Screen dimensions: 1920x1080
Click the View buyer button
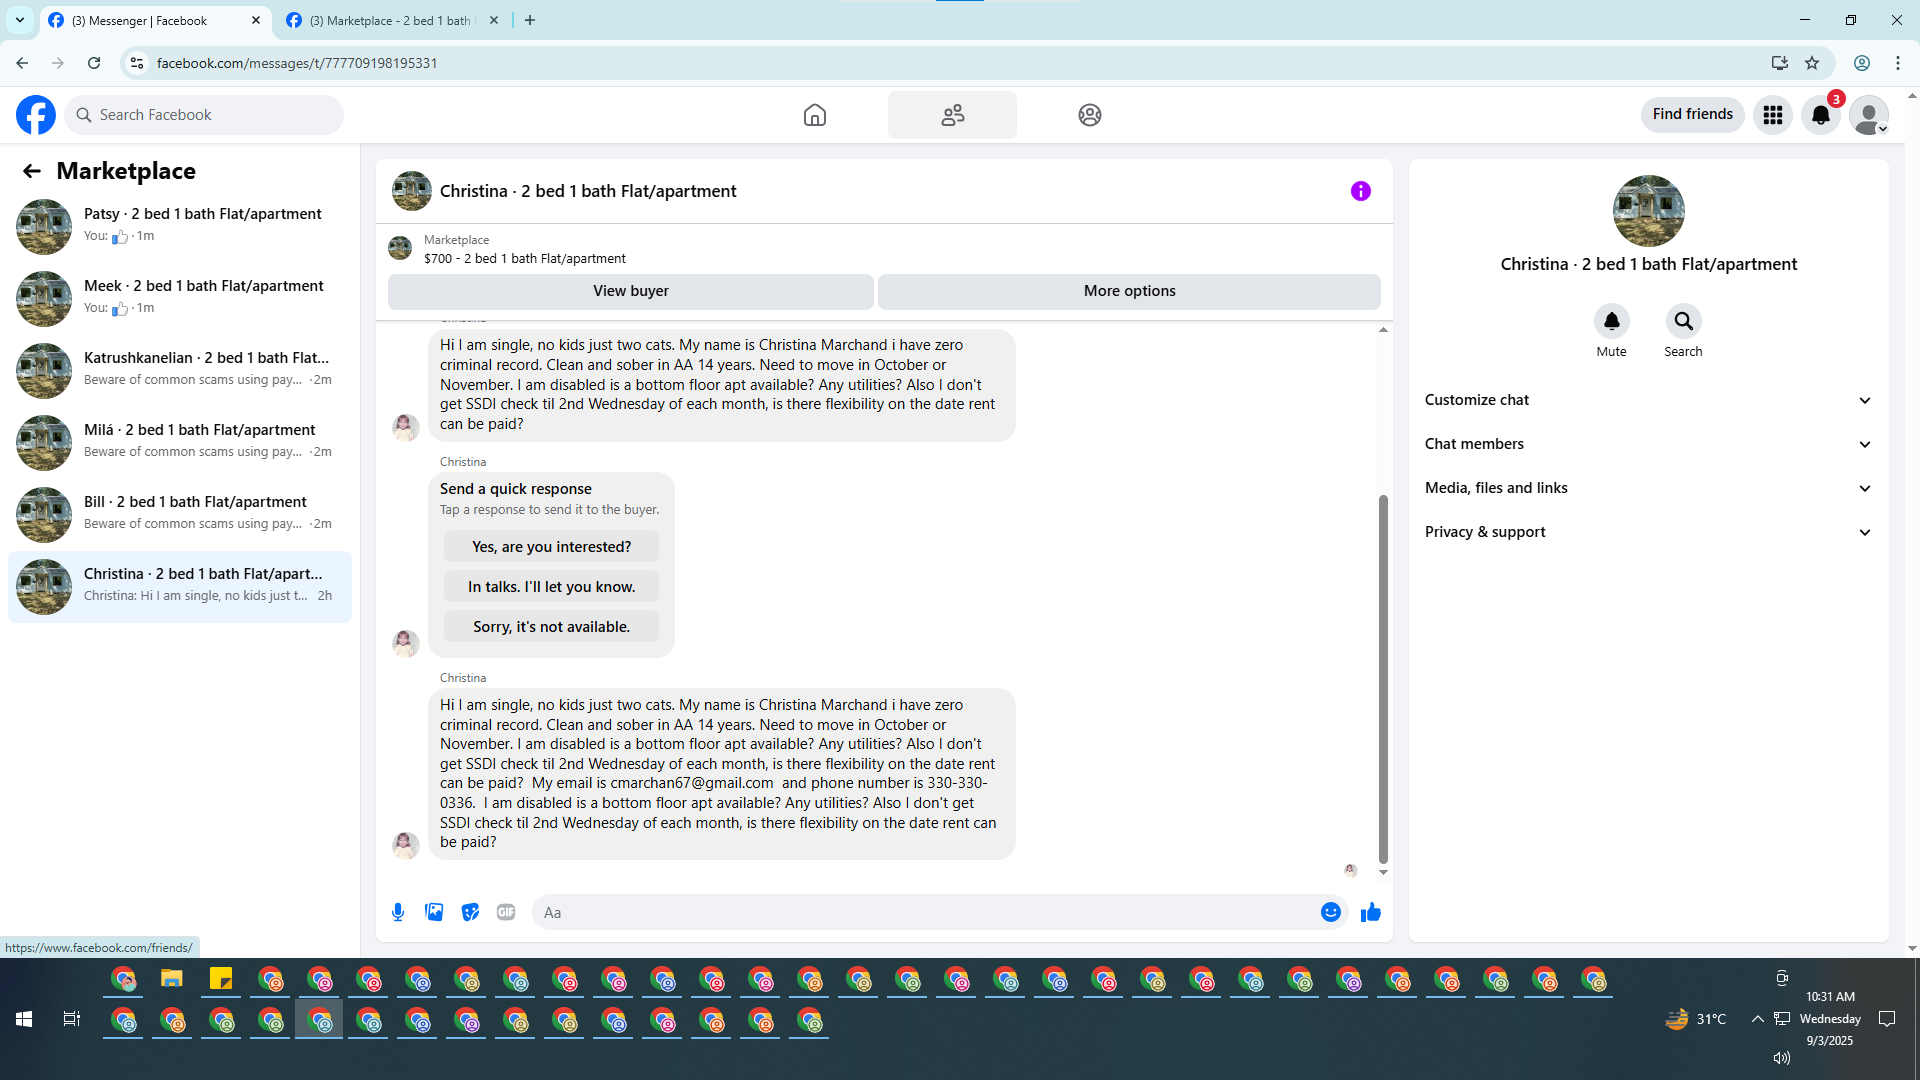[x=631, y=291]
